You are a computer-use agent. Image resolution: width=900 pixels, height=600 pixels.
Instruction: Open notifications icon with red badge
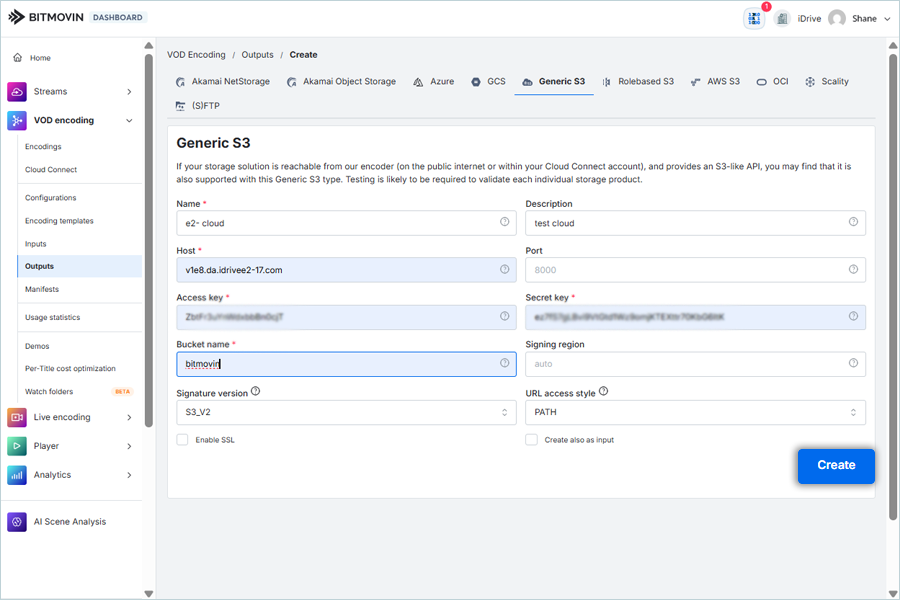754,18
